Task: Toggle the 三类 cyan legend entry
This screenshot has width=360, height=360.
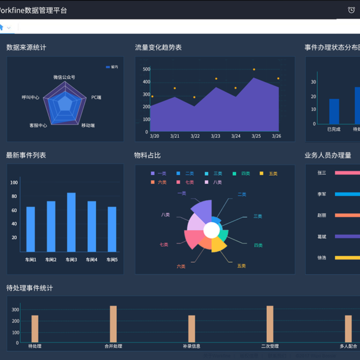Action: (x=213, y=173)
